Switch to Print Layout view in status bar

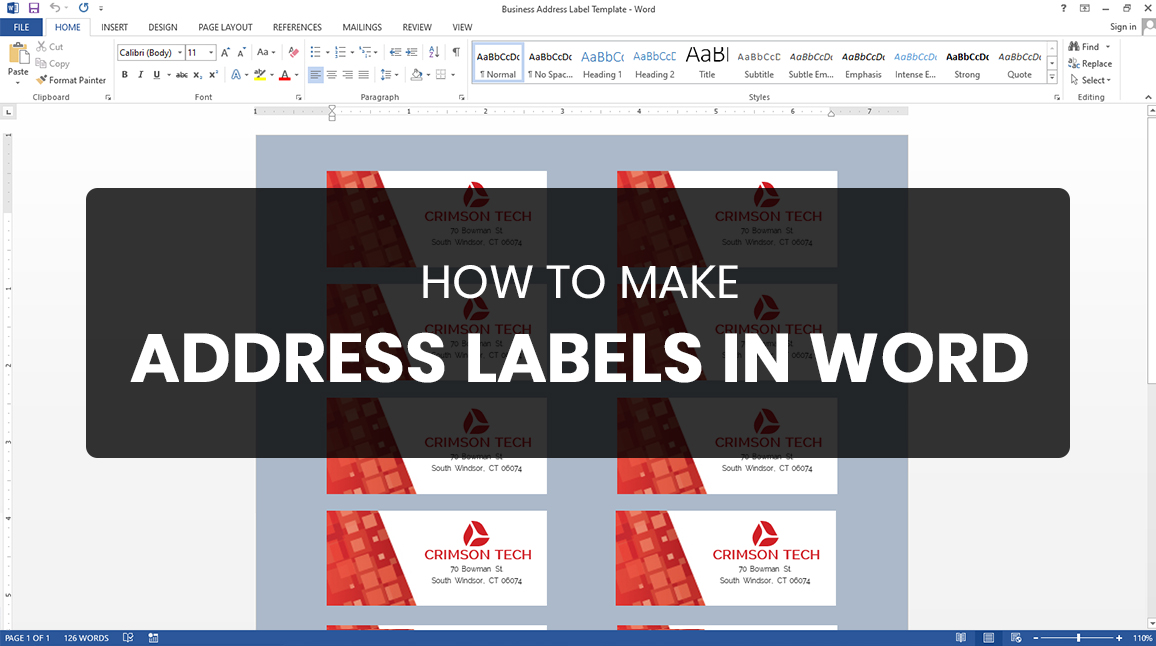pos(989,638)
